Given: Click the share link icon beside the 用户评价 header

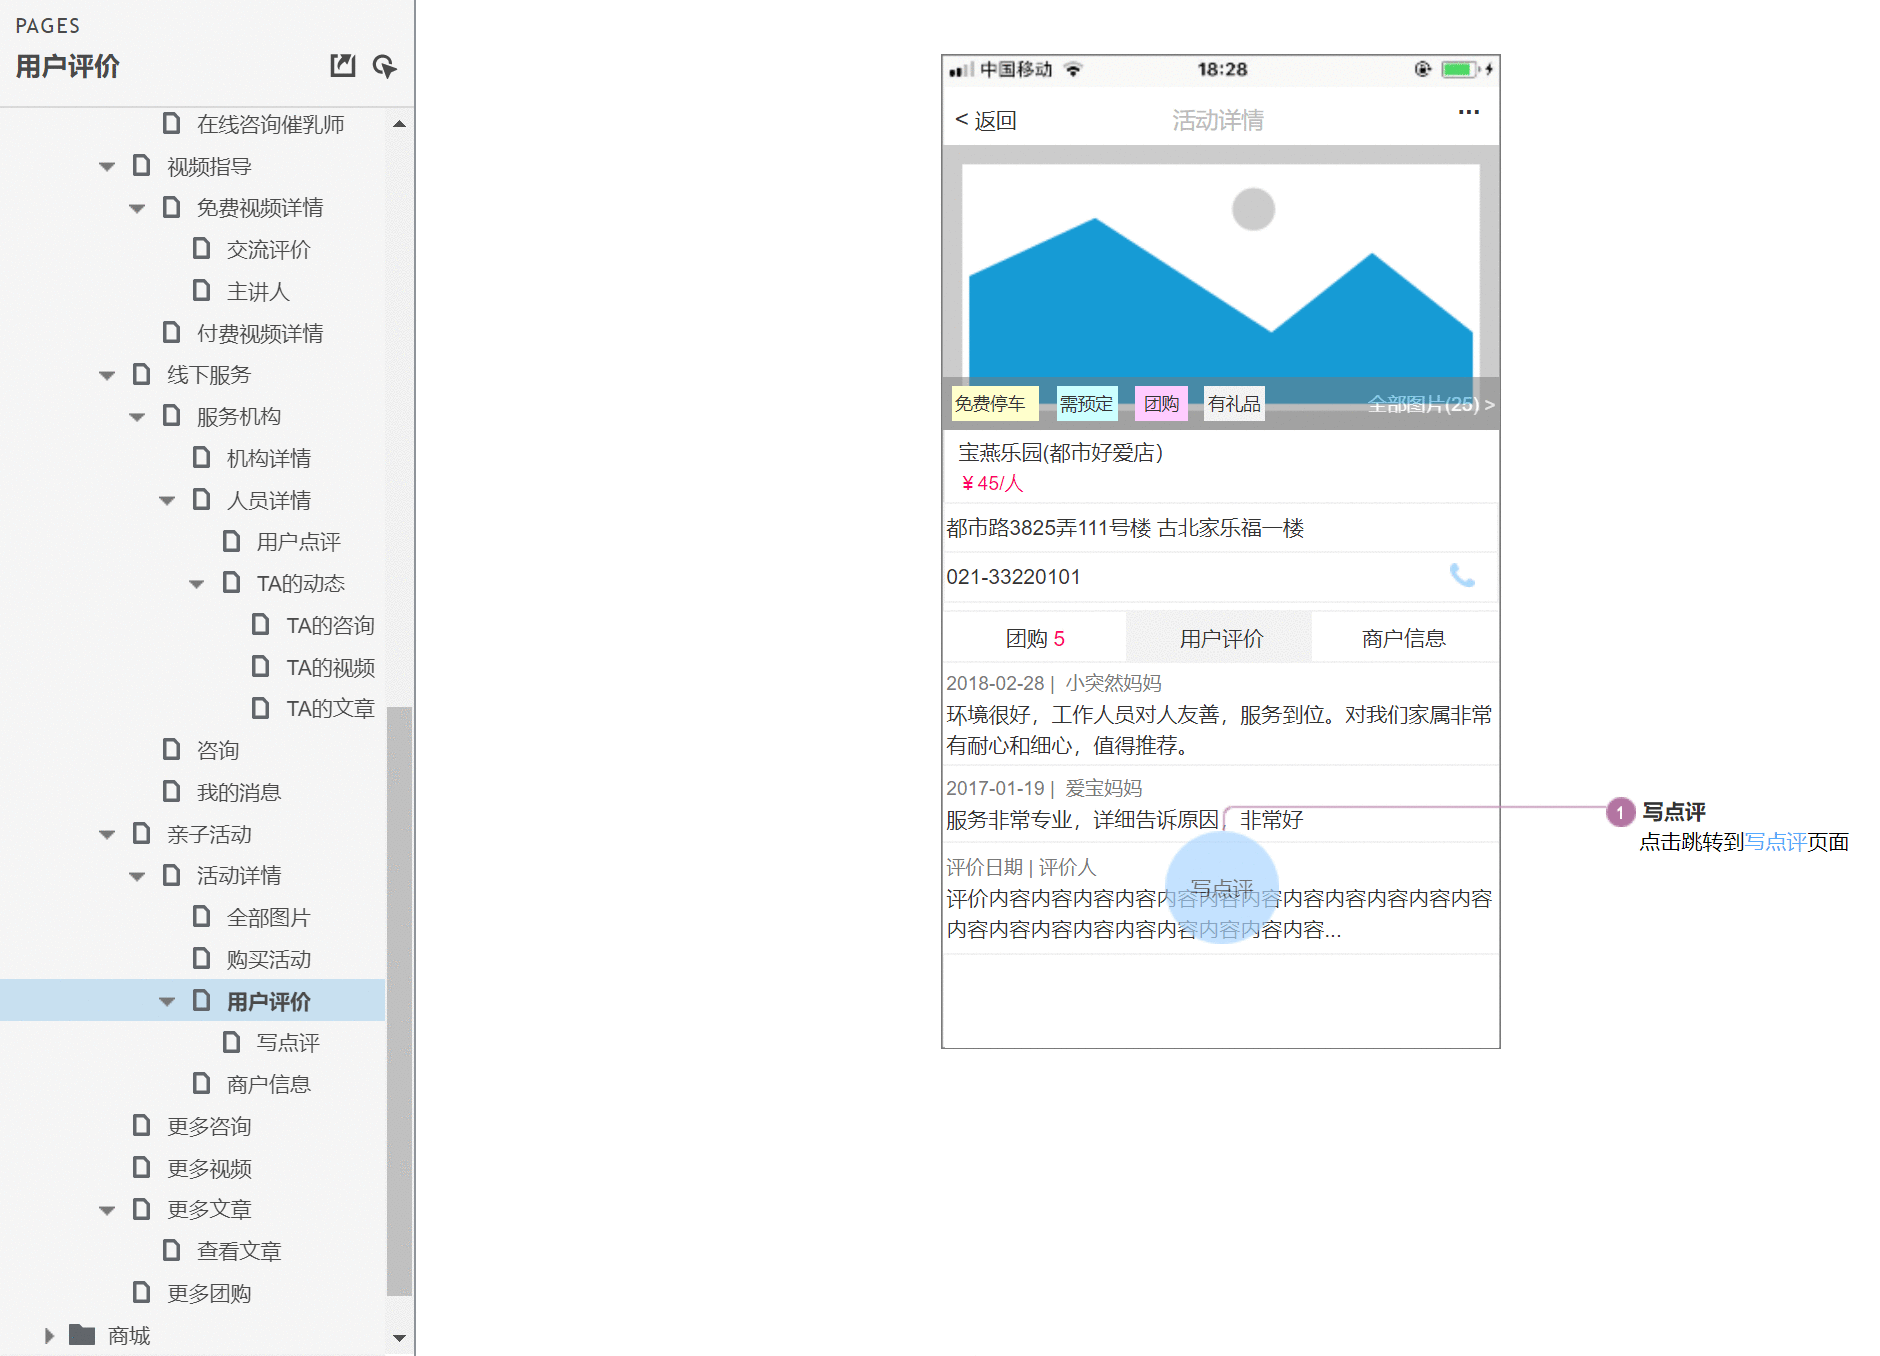Looking at the screenshot, I should click(384, 66).
